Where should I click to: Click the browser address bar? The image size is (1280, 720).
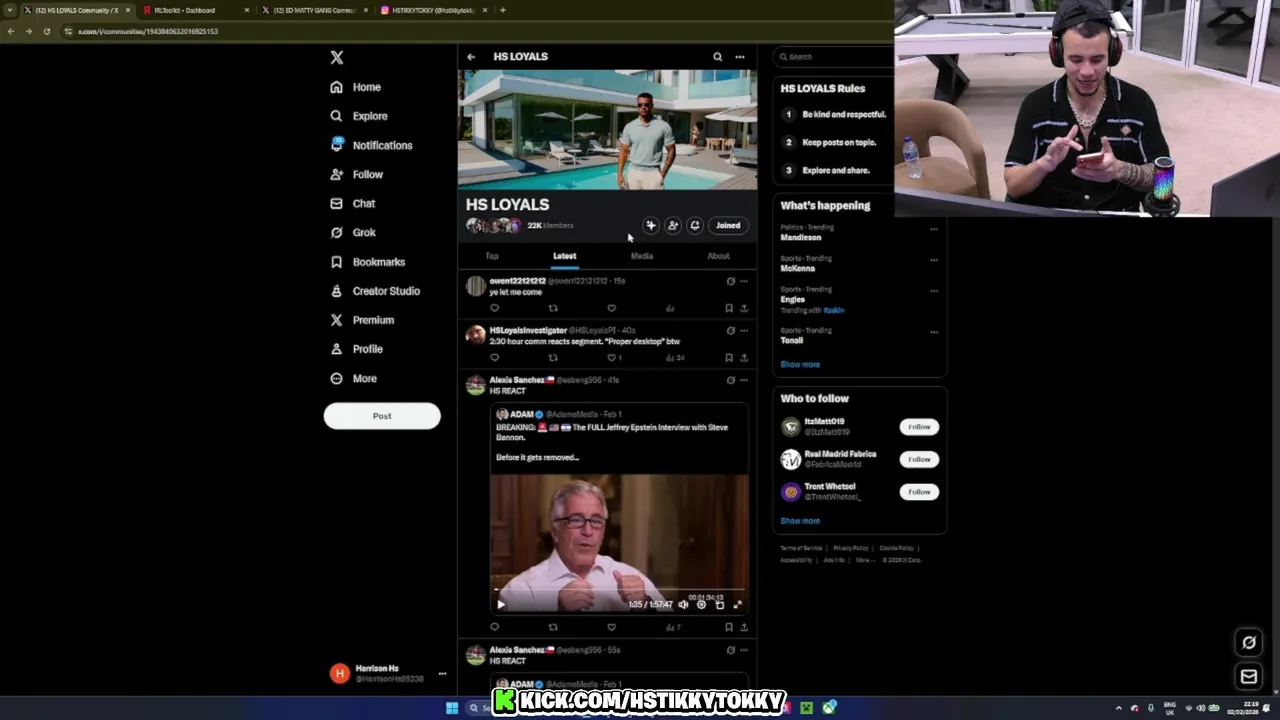(x=470, y=31)
